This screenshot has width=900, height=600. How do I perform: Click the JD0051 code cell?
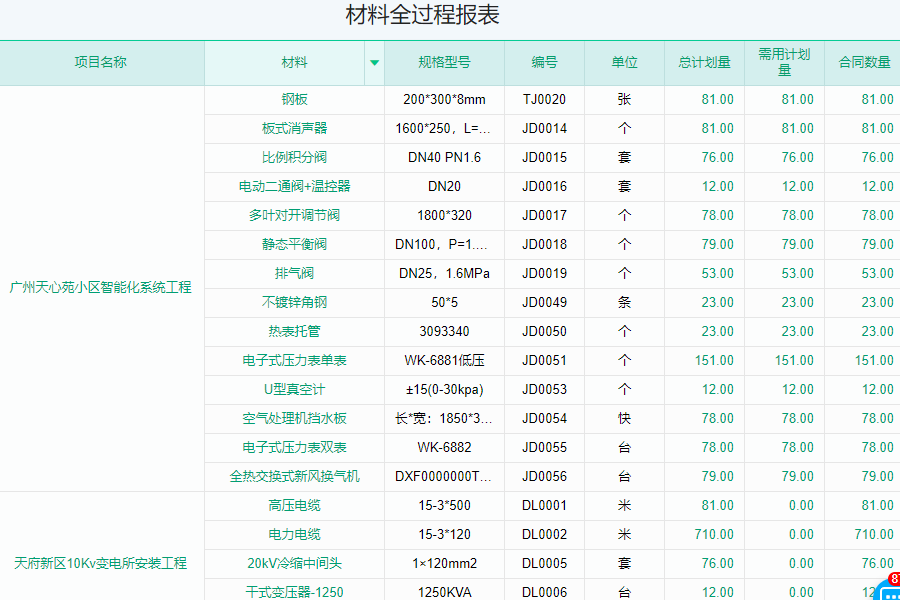[x=544, y=361]
